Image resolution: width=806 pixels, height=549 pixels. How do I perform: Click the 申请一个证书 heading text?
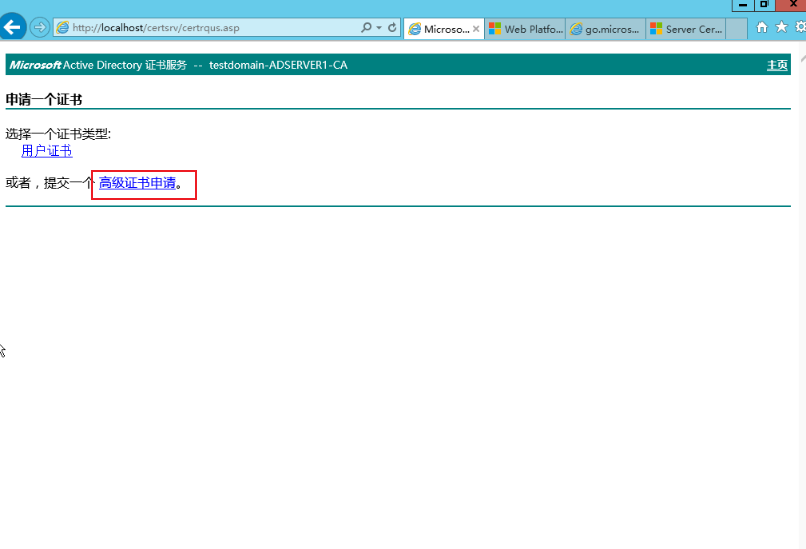pyautogui.click(x=44, y=100)
